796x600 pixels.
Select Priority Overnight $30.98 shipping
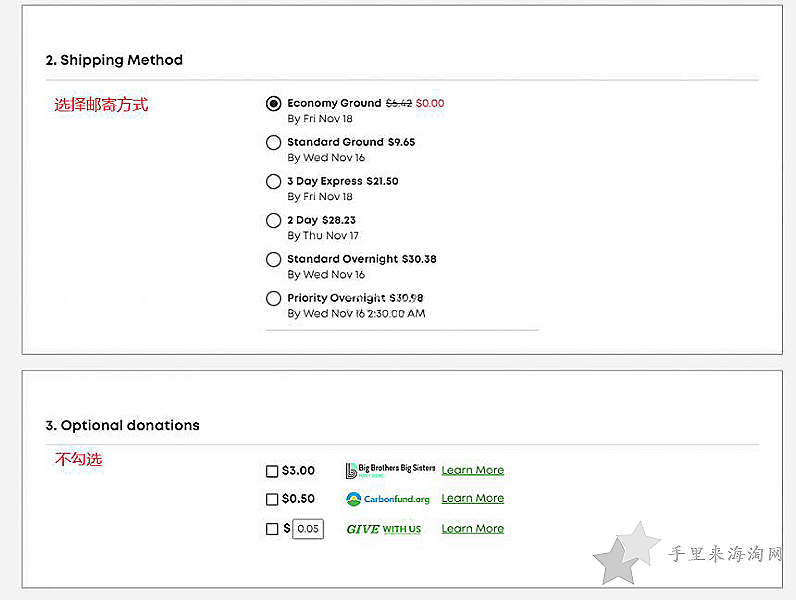point(273,298)
